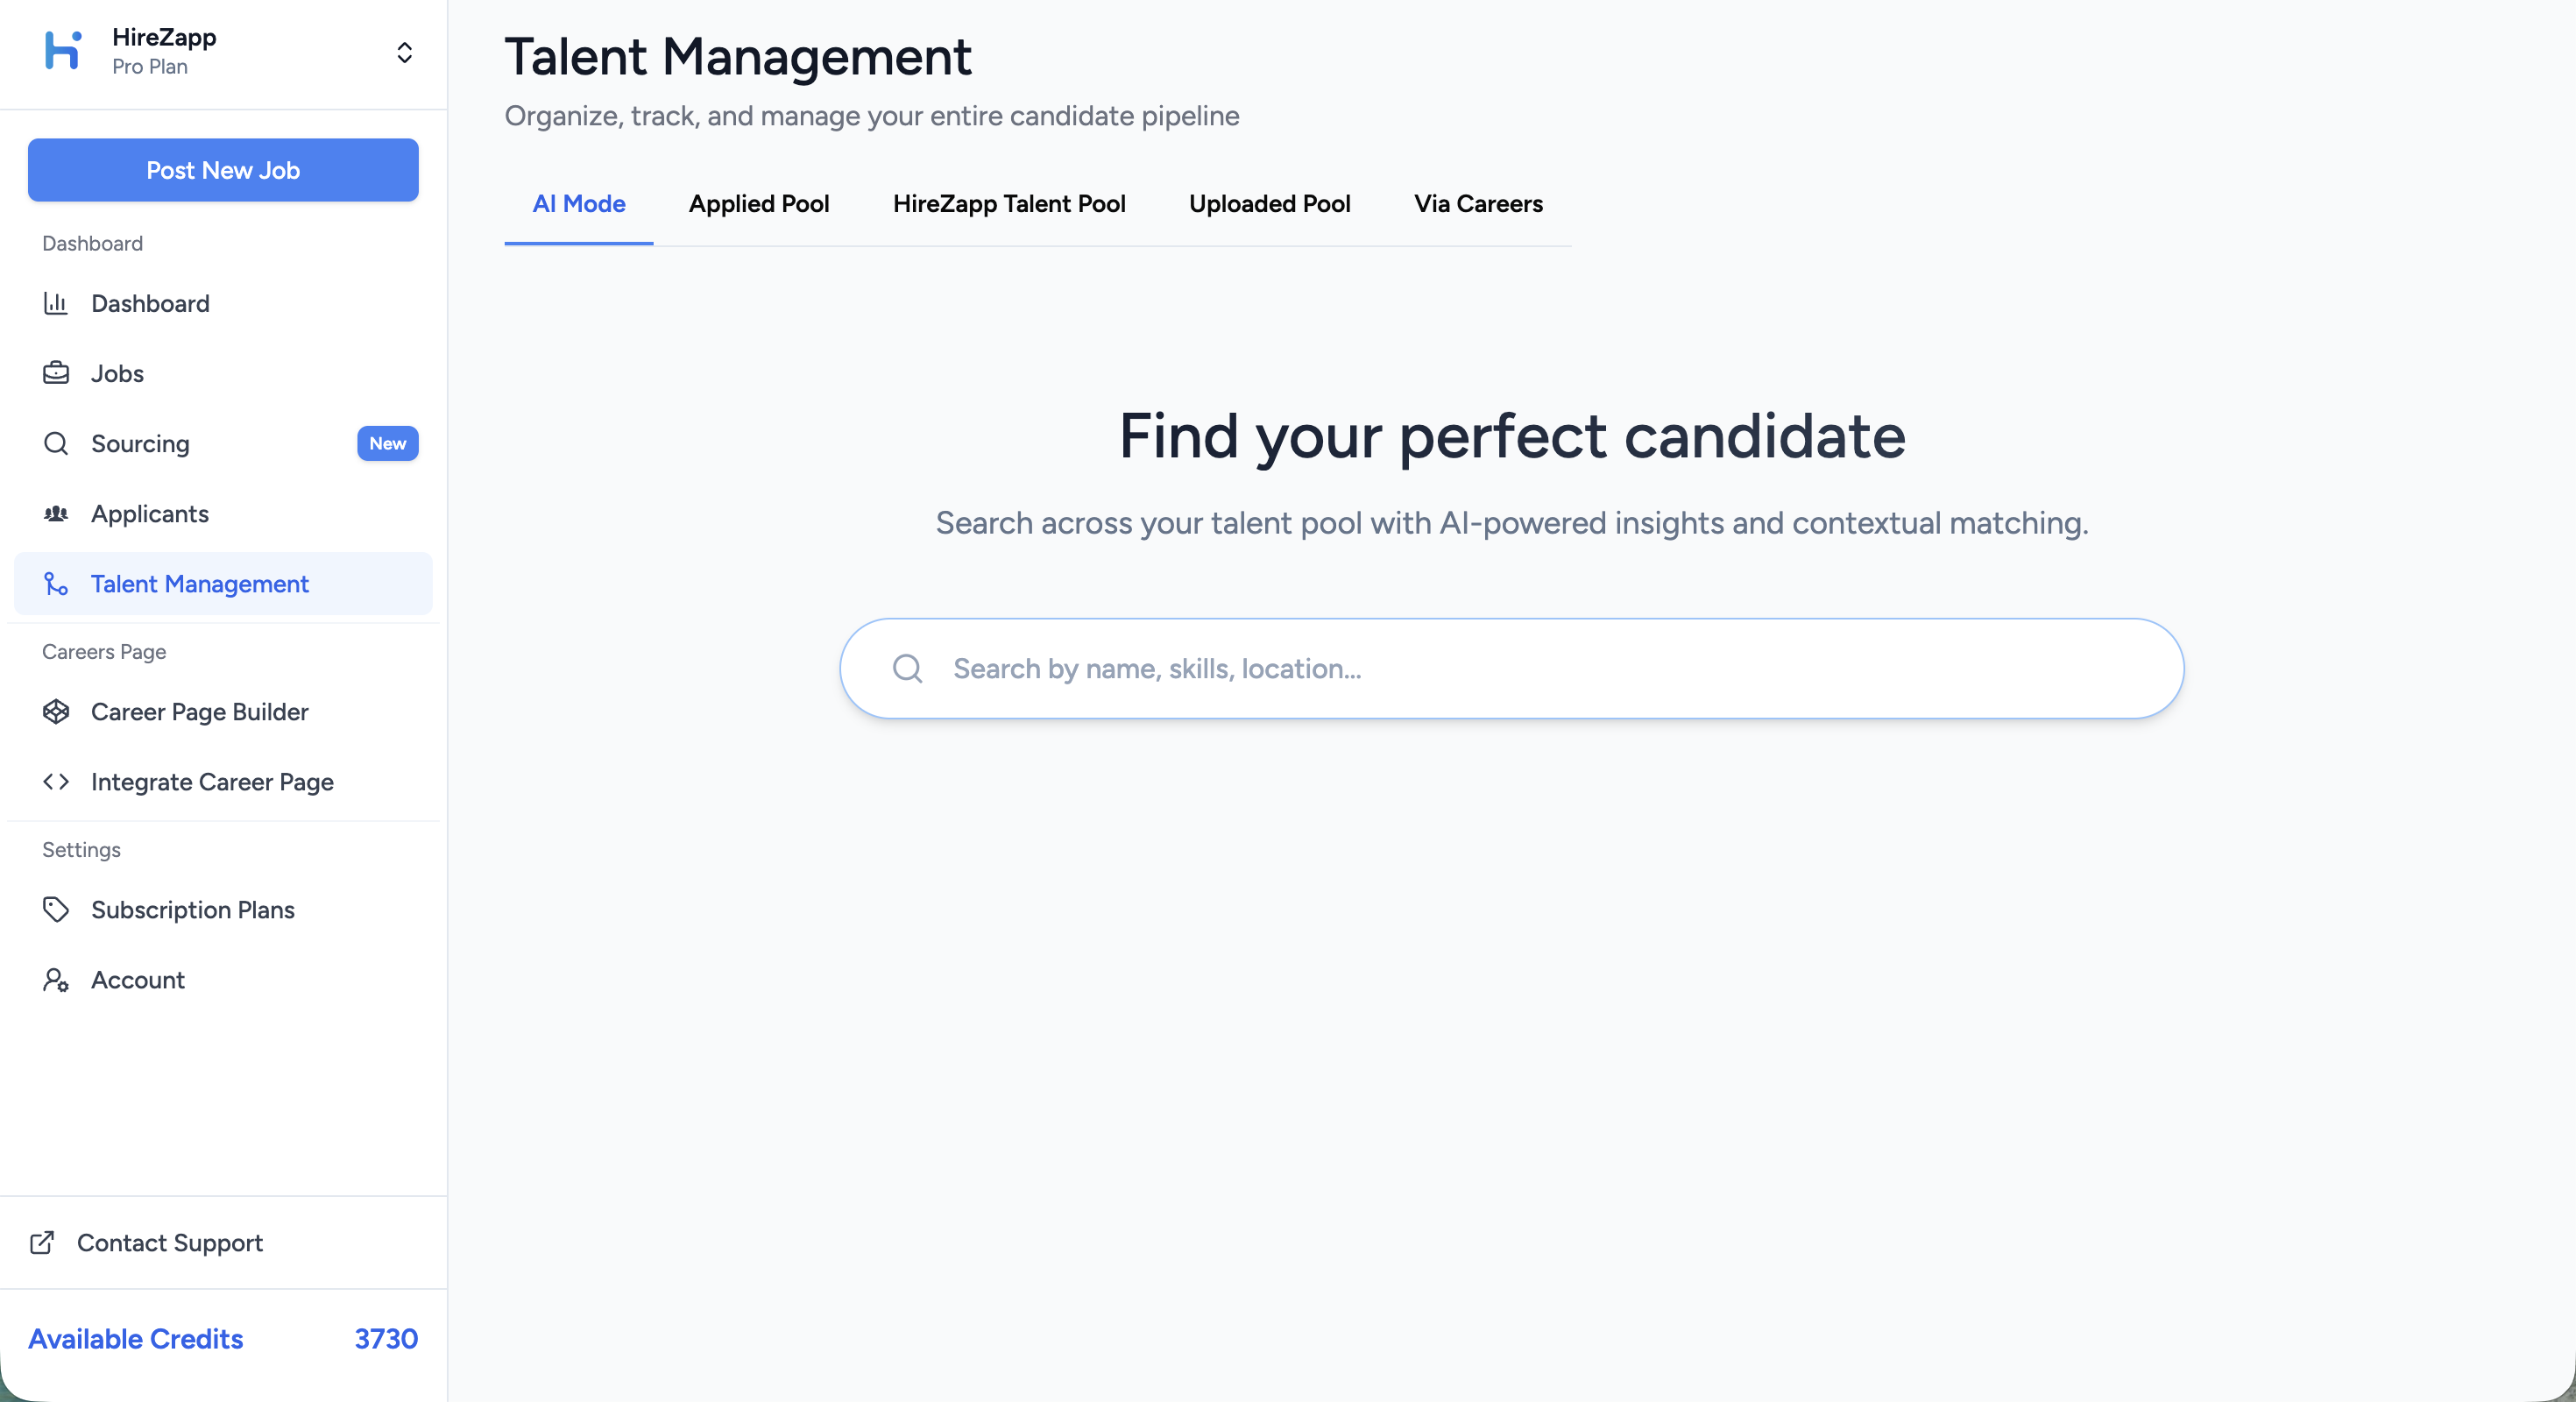Click the Subscription Plans tag icon
This screenshot has height=1402, width=2576.
pos(56,910)
